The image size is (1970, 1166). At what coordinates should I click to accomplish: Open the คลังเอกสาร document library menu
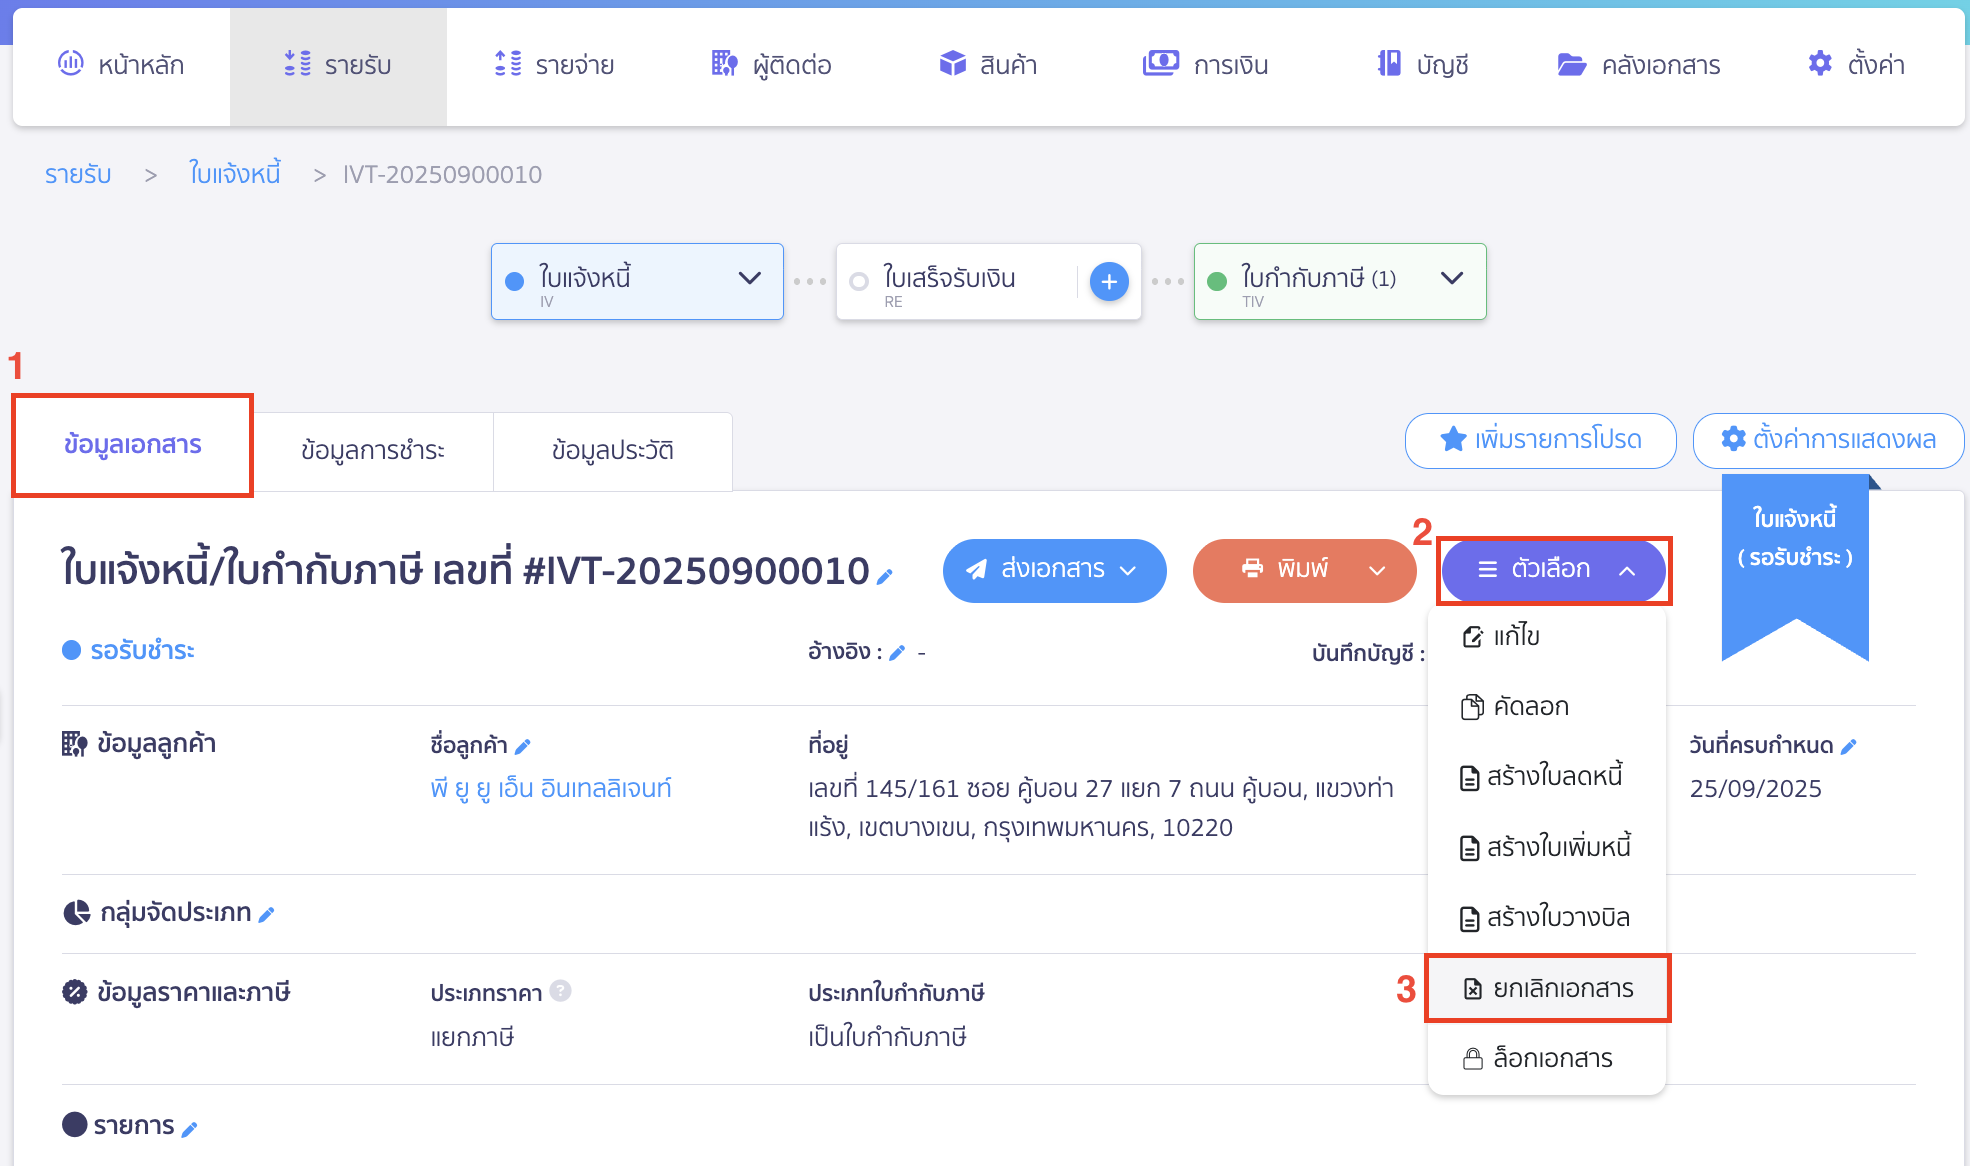coord(1639,65)
